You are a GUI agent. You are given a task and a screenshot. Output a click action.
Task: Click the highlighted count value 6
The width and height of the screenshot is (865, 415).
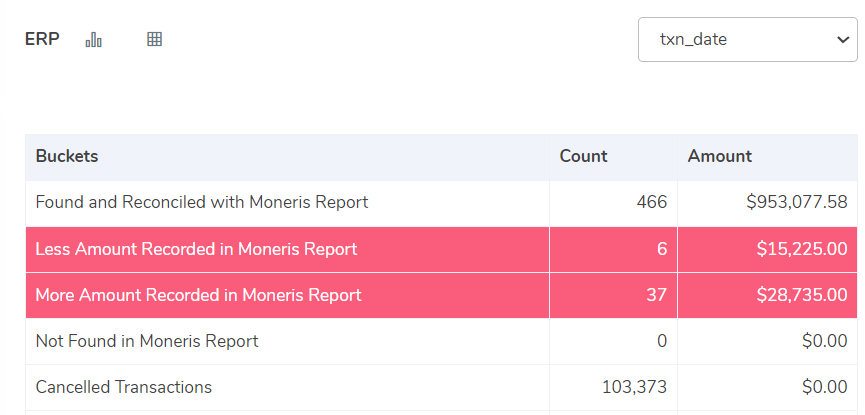click(x=662, y=249)
